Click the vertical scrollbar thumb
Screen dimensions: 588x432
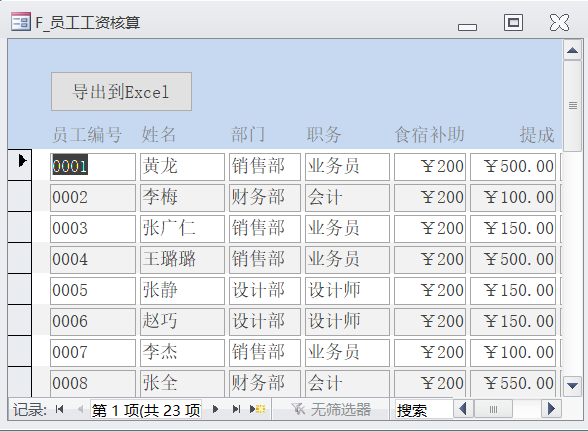(572, 106)
